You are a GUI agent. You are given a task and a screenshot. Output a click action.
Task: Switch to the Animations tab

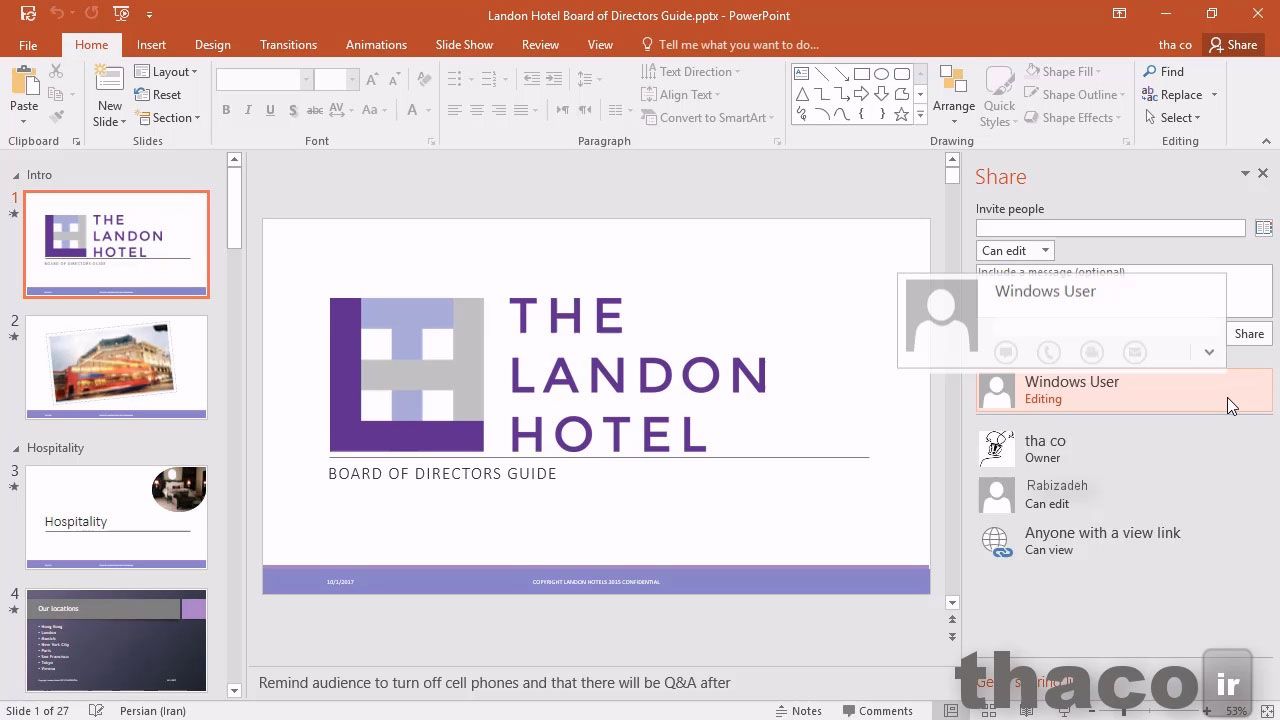pyautogui.click(x=376, y=45)
